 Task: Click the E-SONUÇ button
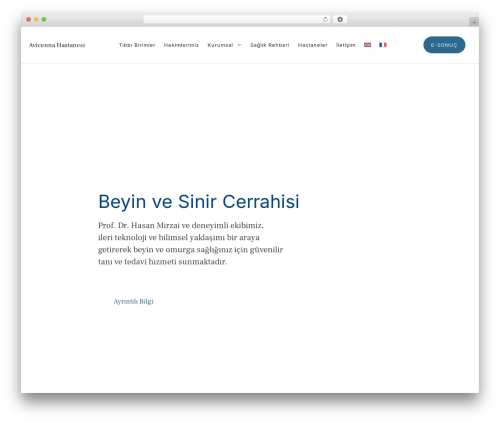(x=444, y=45)
